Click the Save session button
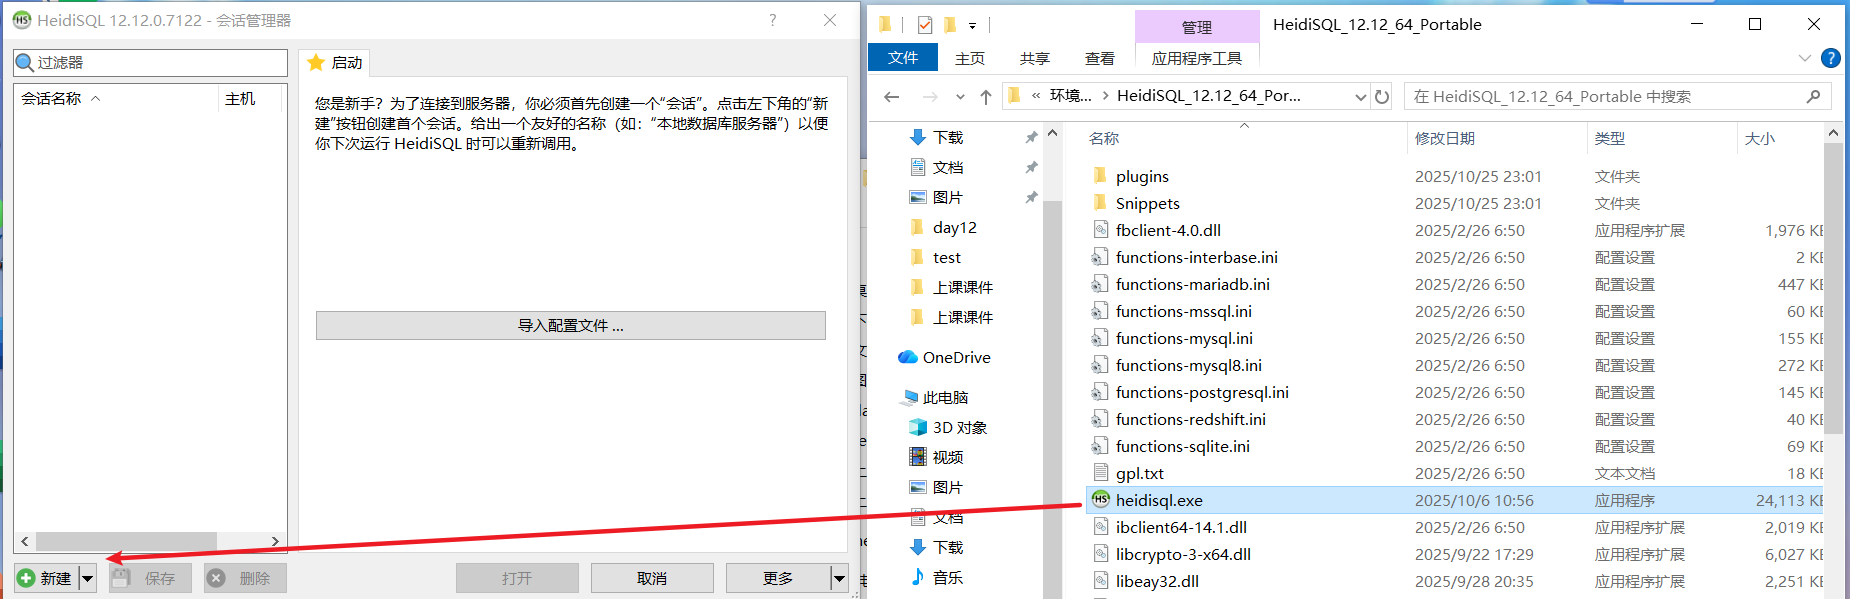Image resolution: width=1850 pixels, height=599 pixels. 148,578
